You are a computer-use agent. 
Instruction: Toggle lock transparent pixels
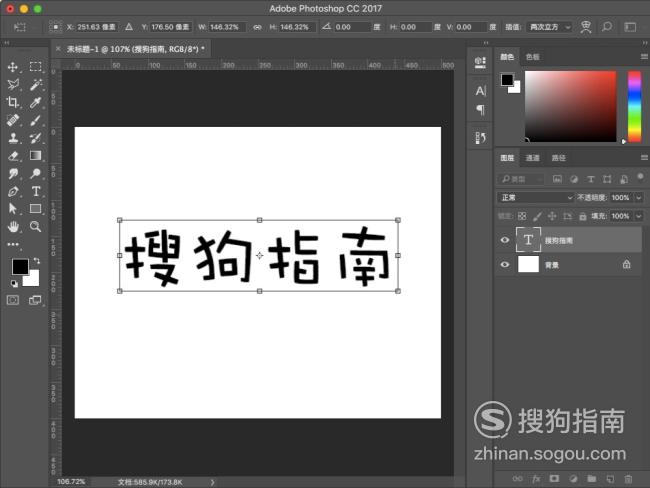coord(522,216)
